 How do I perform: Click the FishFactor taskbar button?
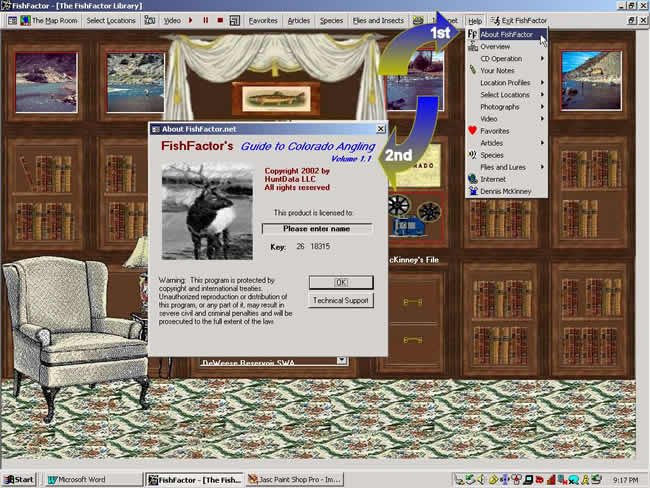[x=194, y=480]
